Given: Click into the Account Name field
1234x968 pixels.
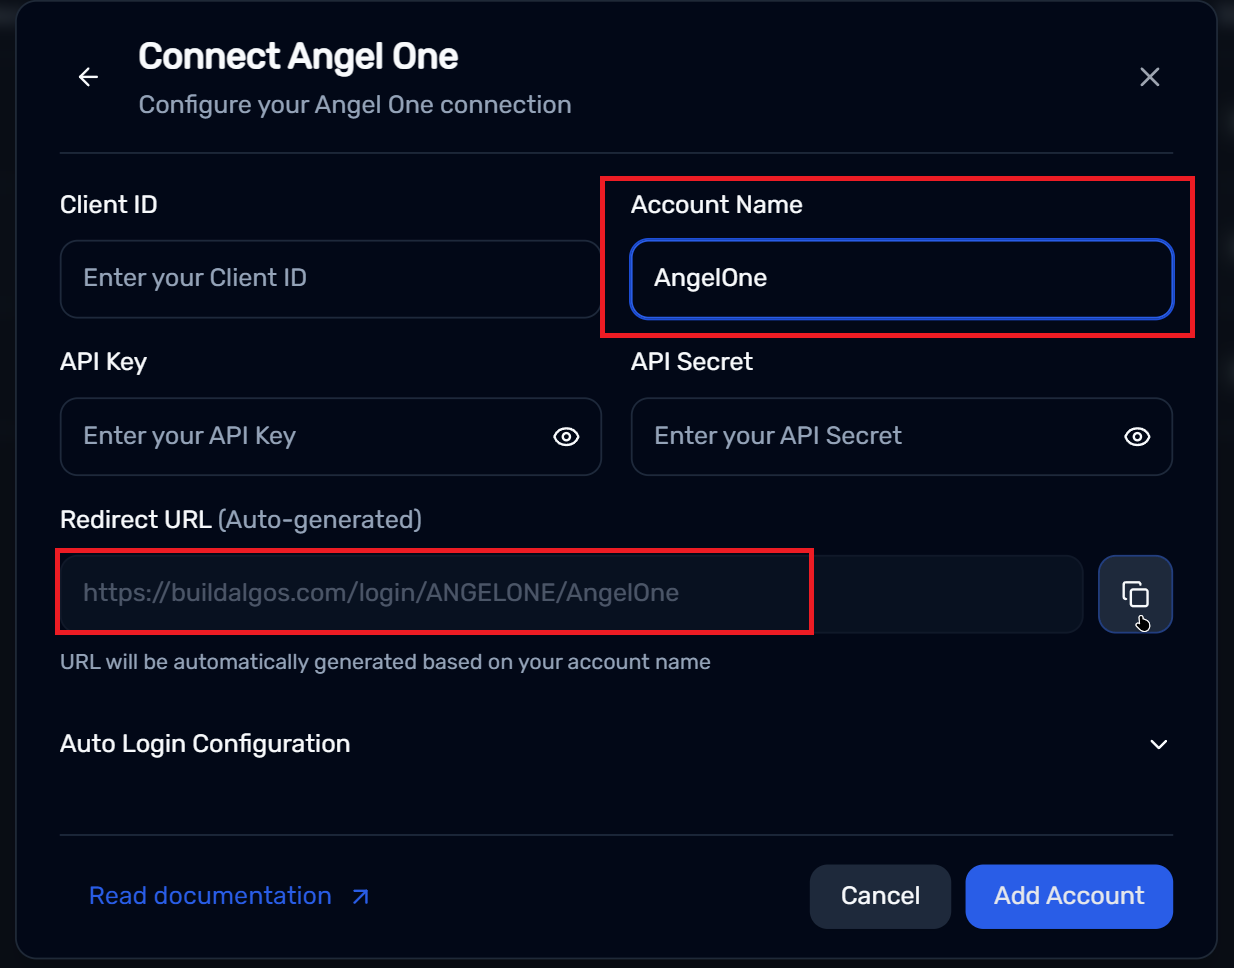Looking at the screenshot, I should [x=900, y=279].
